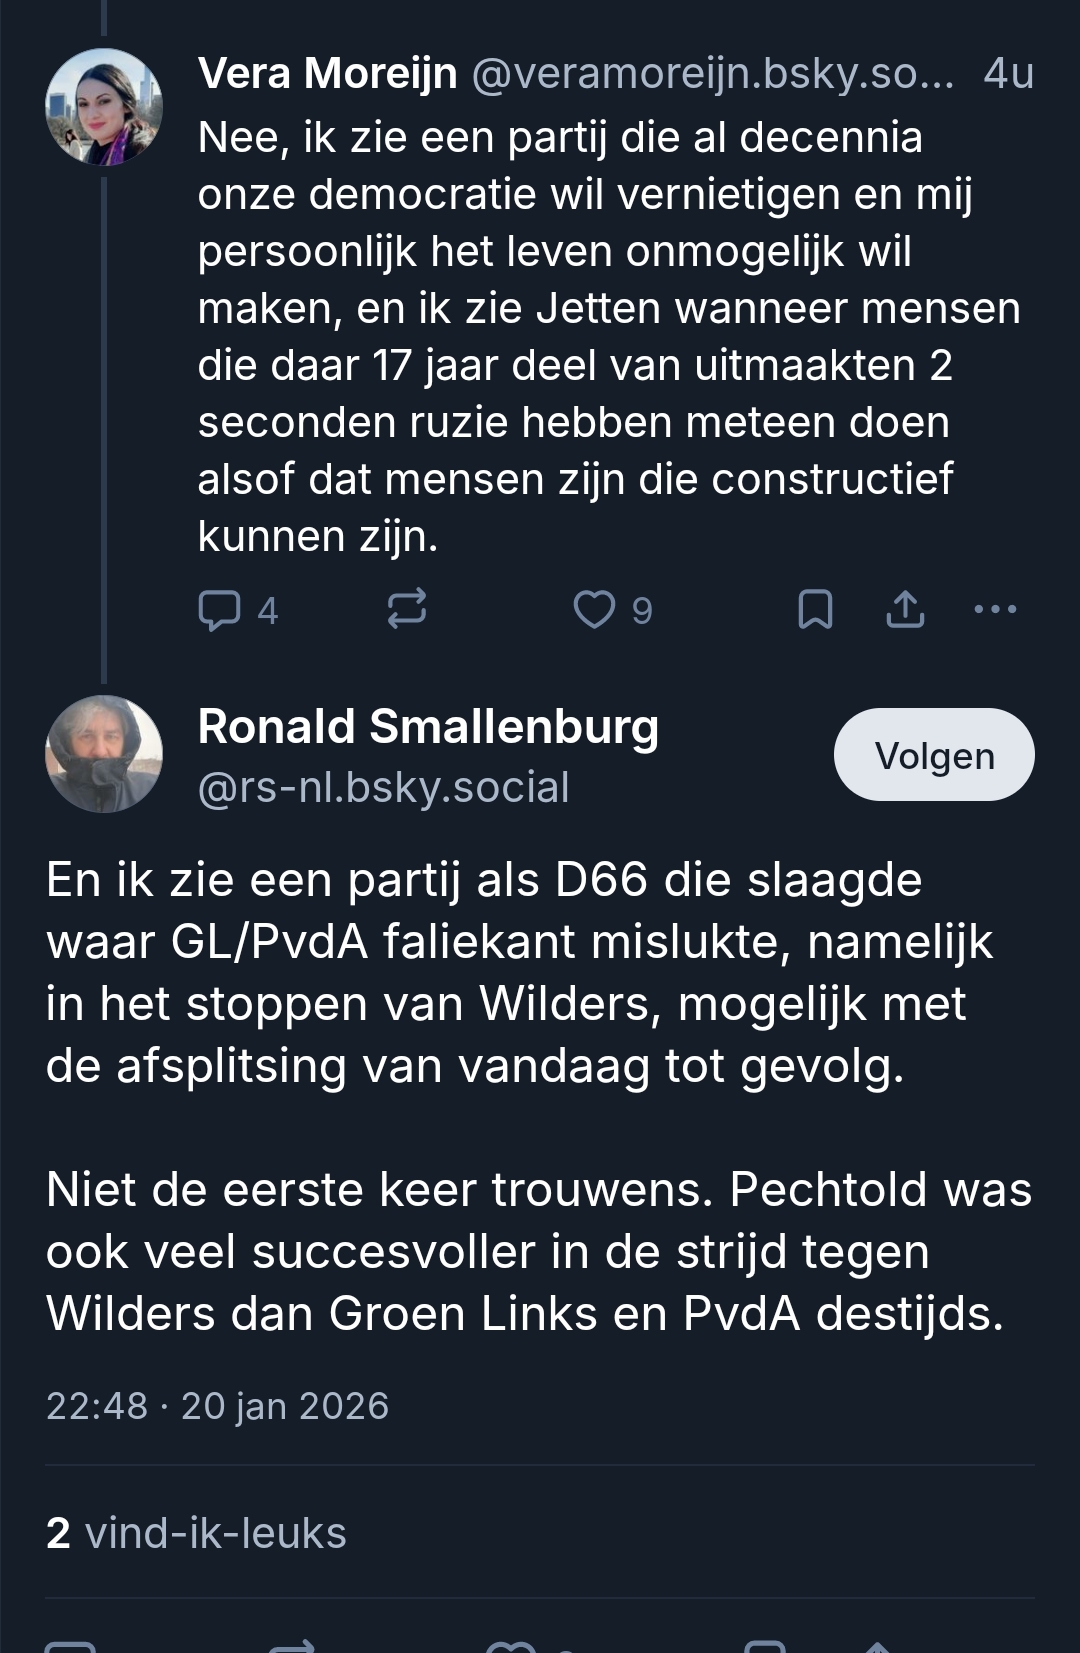Bookmark Vera Moreijn's post
The image size is (1080, 1653).
click(815, 609)
